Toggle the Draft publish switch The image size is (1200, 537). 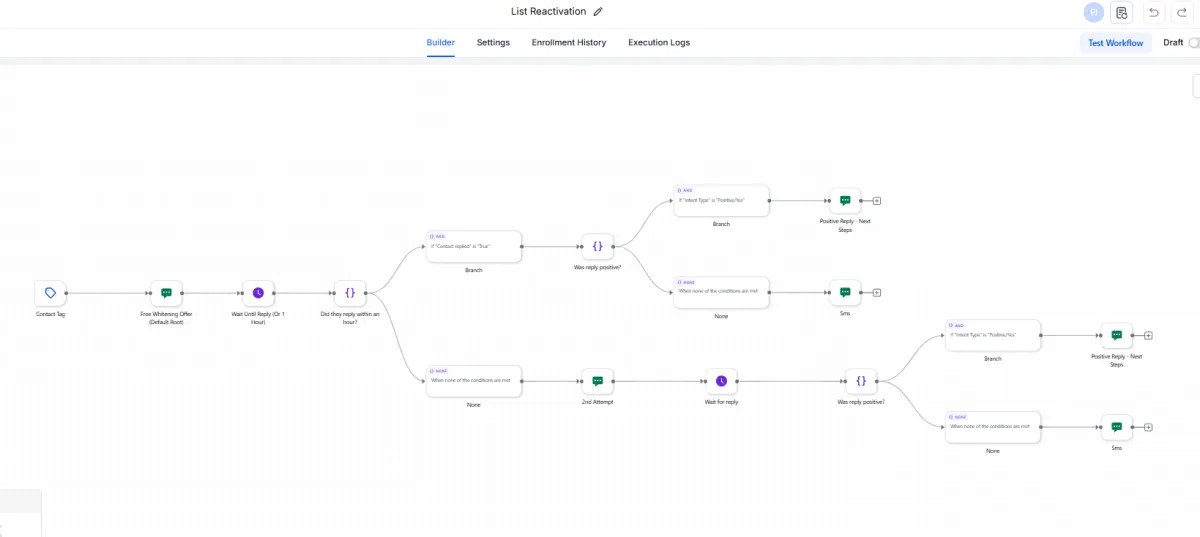point(1193,43)
